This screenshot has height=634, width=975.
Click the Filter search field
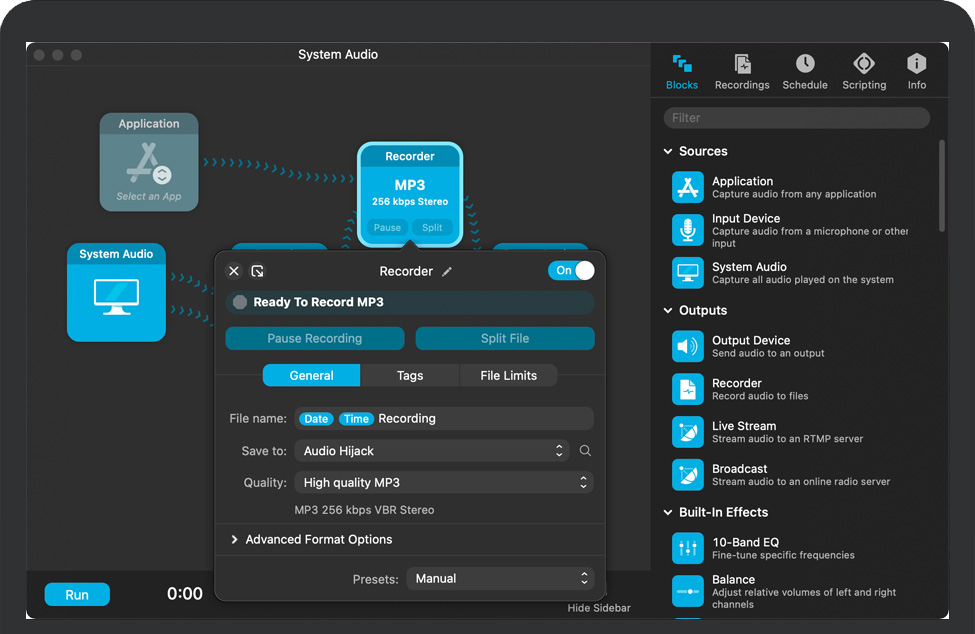tap(796, 118)
